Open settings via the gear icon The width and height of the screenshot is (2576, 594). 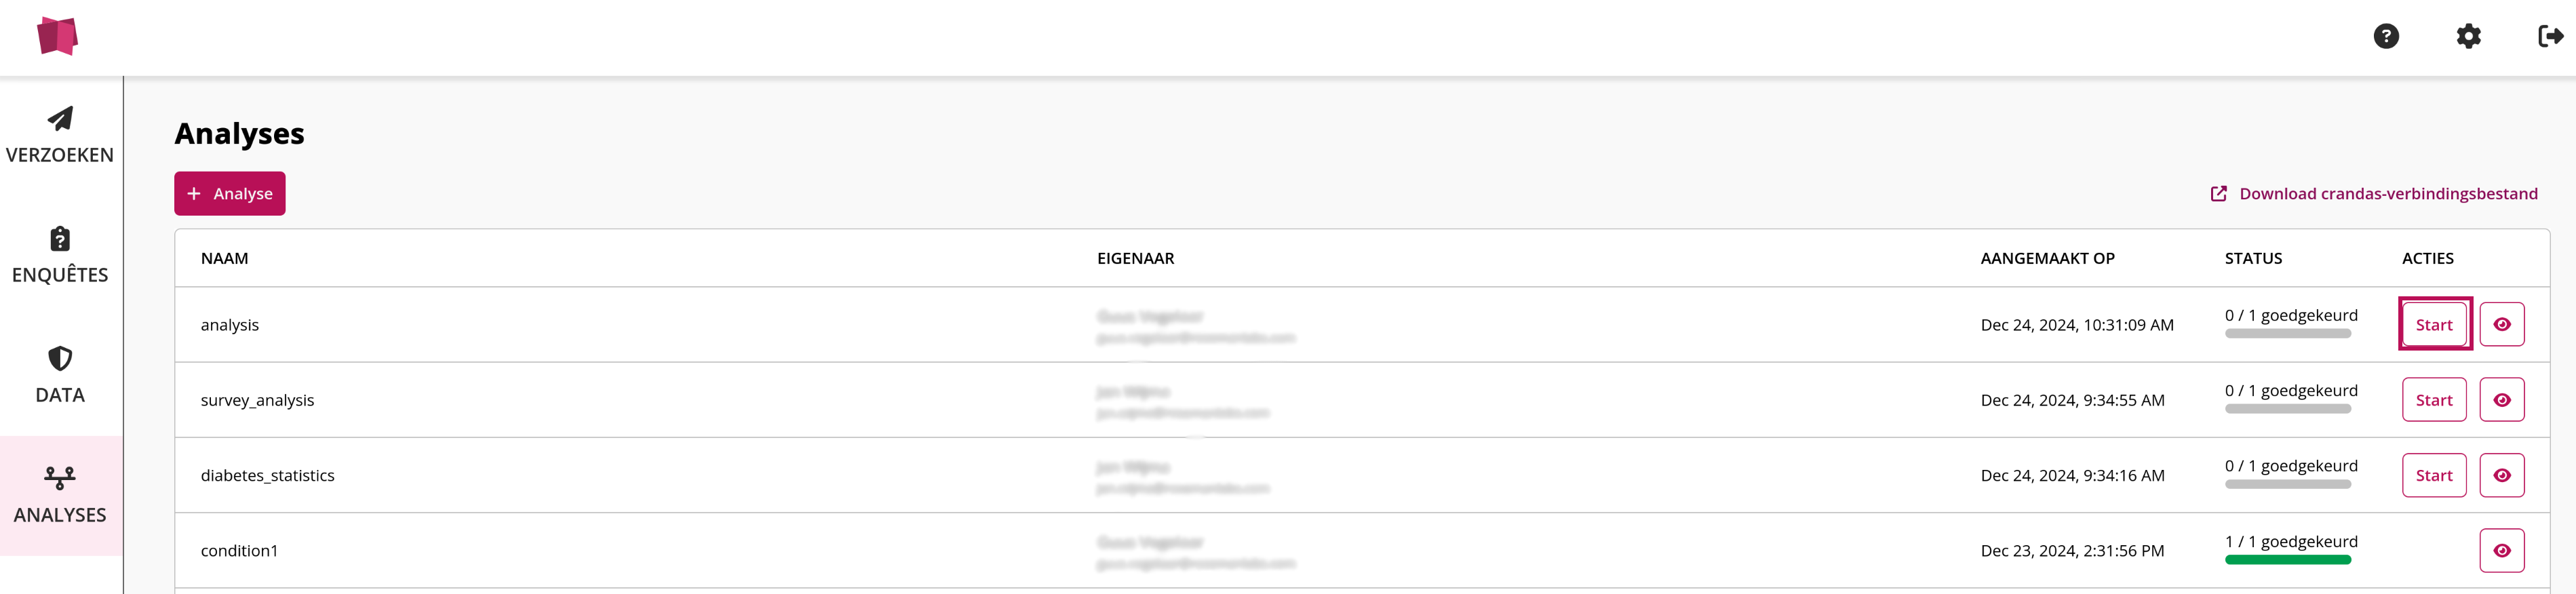pos(2468,37)
